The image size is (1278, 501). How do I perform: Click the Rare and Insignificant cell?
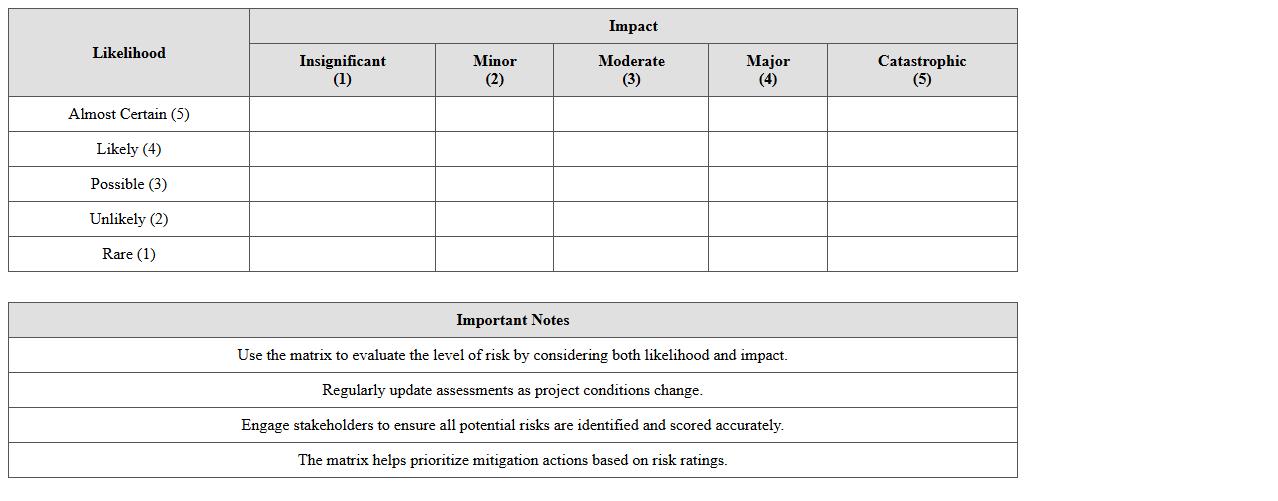point(342,254)
